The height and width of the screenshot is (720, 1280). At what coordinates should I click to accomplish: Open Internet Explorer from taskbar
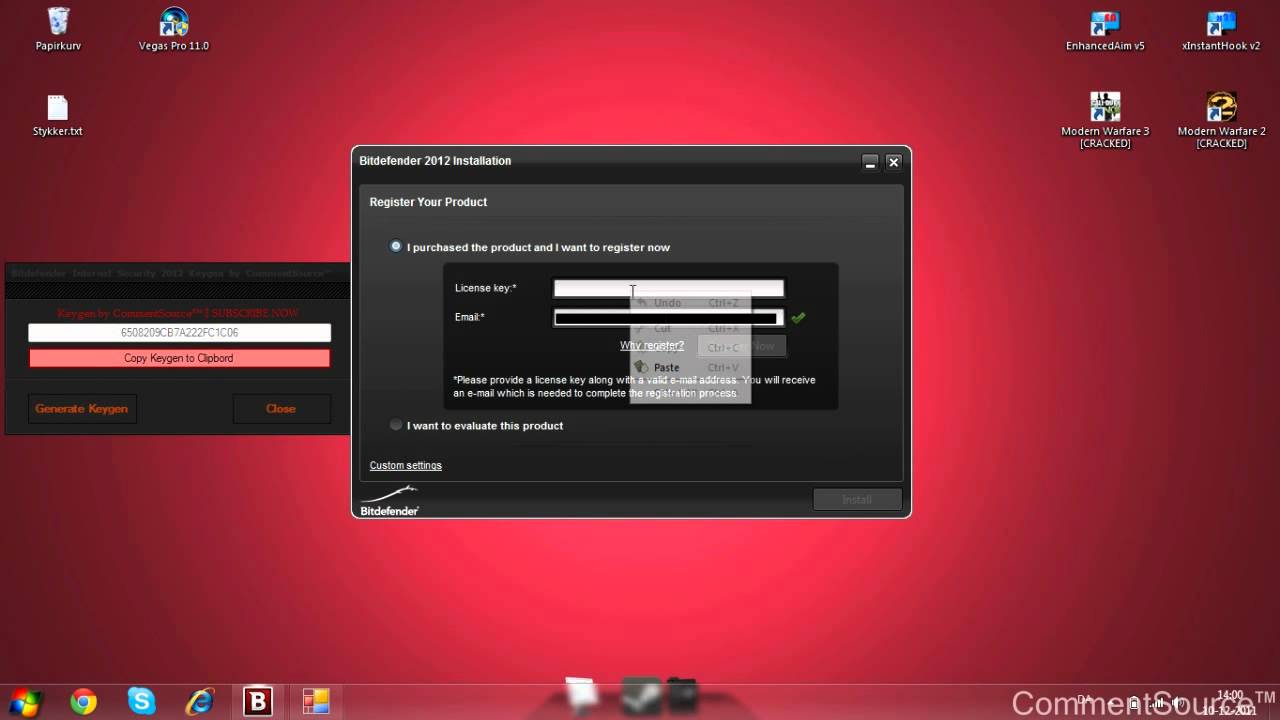[x=200, y=702]
